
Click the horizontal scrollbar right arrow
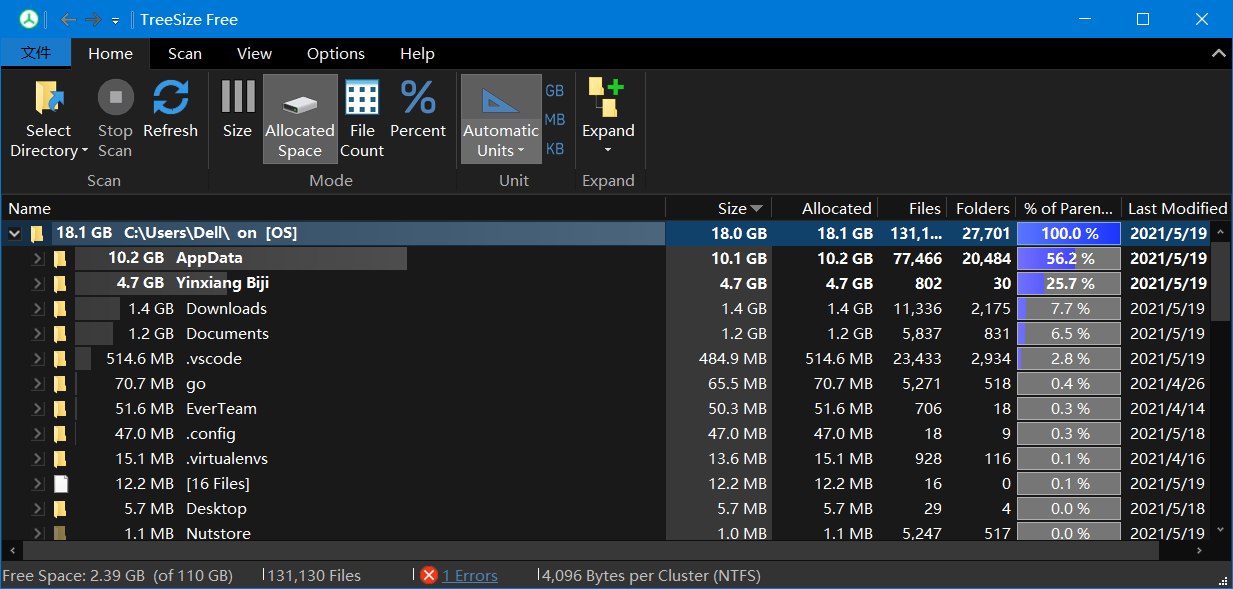tap(1200, 550)
